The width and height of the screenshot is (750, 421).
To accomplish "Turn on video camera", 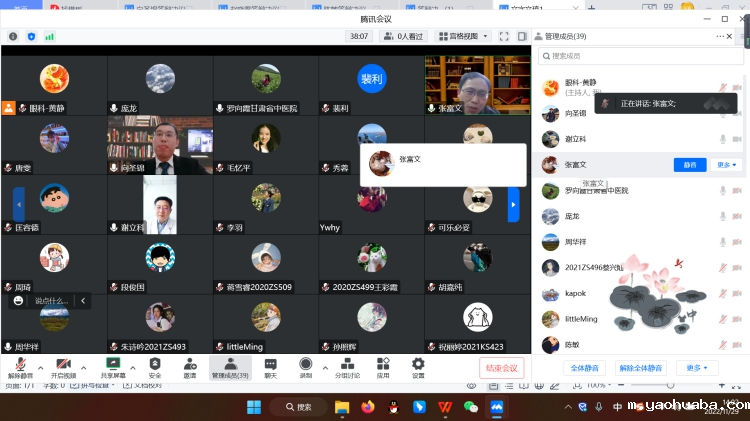I will [x=63, y=368].
